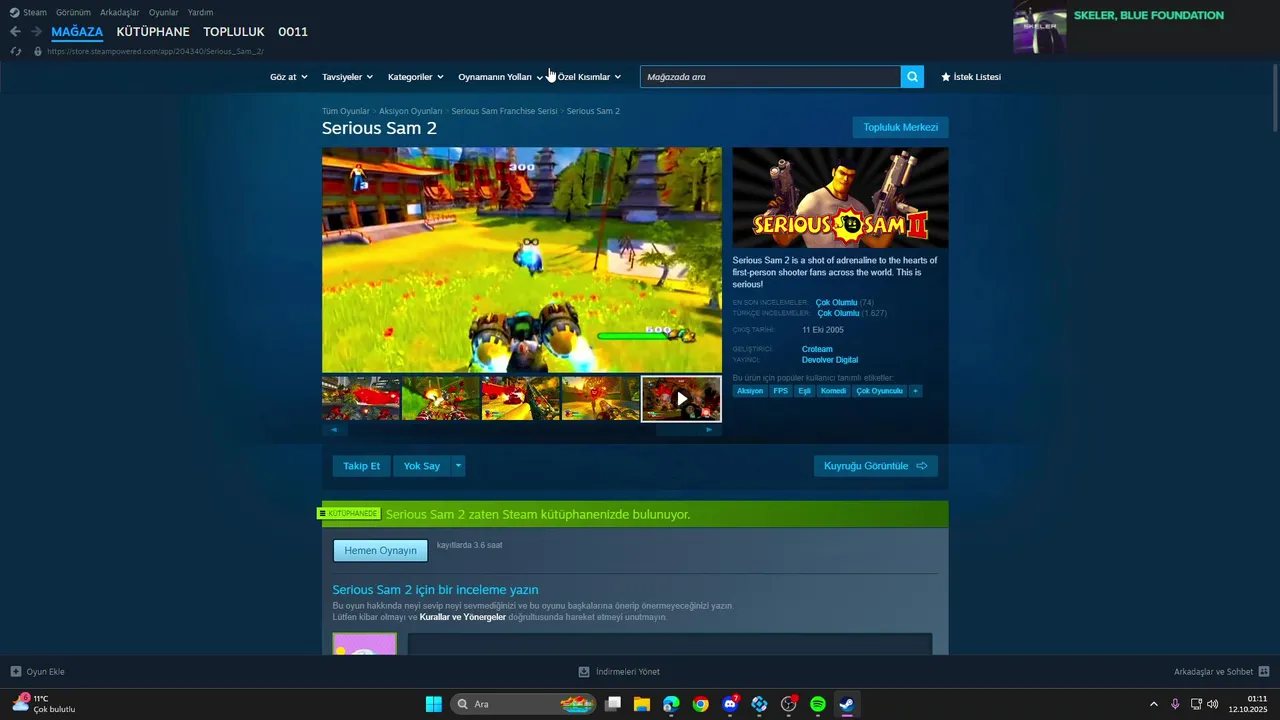Expand Oynamanın Yolları dropdown
The width and height of the screenshot is (1280, 720).
pyautogui.click(x=500, y=77)
